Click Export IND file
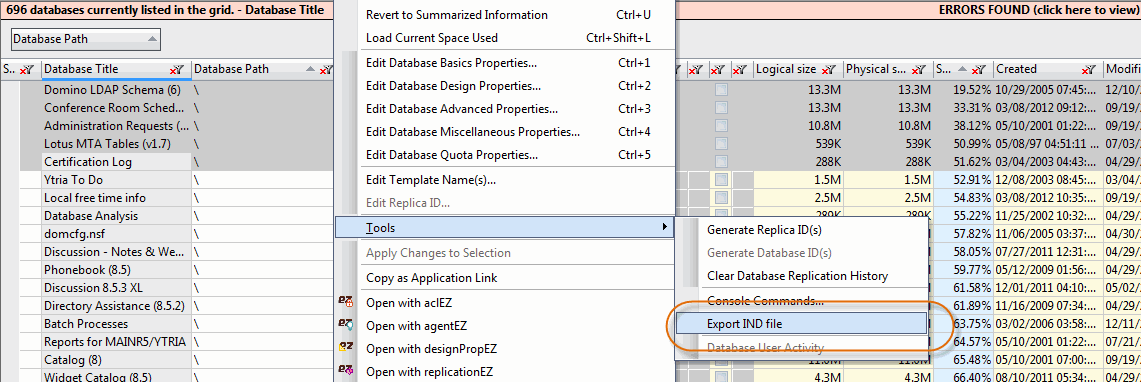Image resolution: width=1141 pixels, height=382 pixels. pyautogui.click(x=801, y=324)
